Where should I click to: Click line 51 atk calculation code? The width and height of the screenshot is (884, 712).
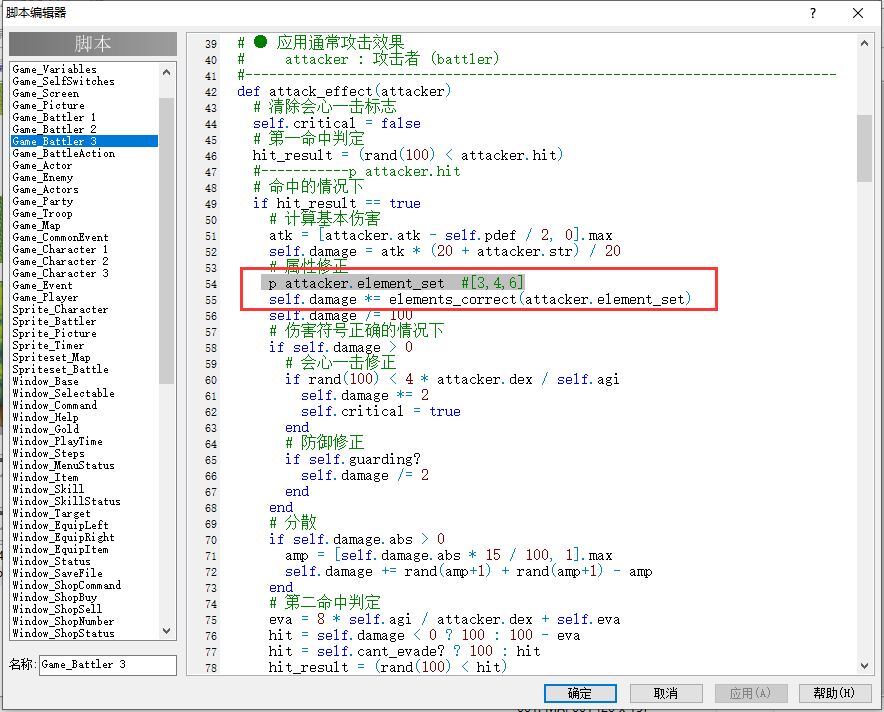click(x=440, y=236)
